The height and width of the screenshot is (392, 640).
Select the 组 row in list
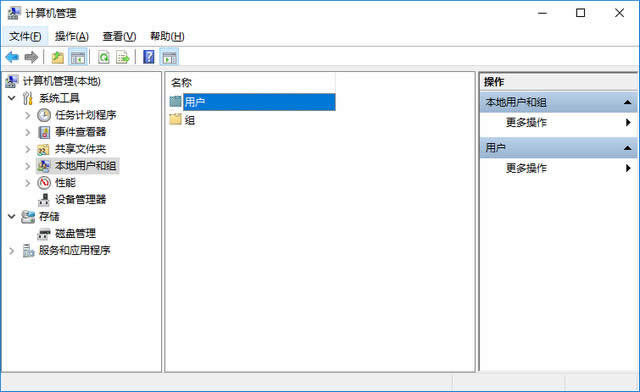tap(189, 120)
